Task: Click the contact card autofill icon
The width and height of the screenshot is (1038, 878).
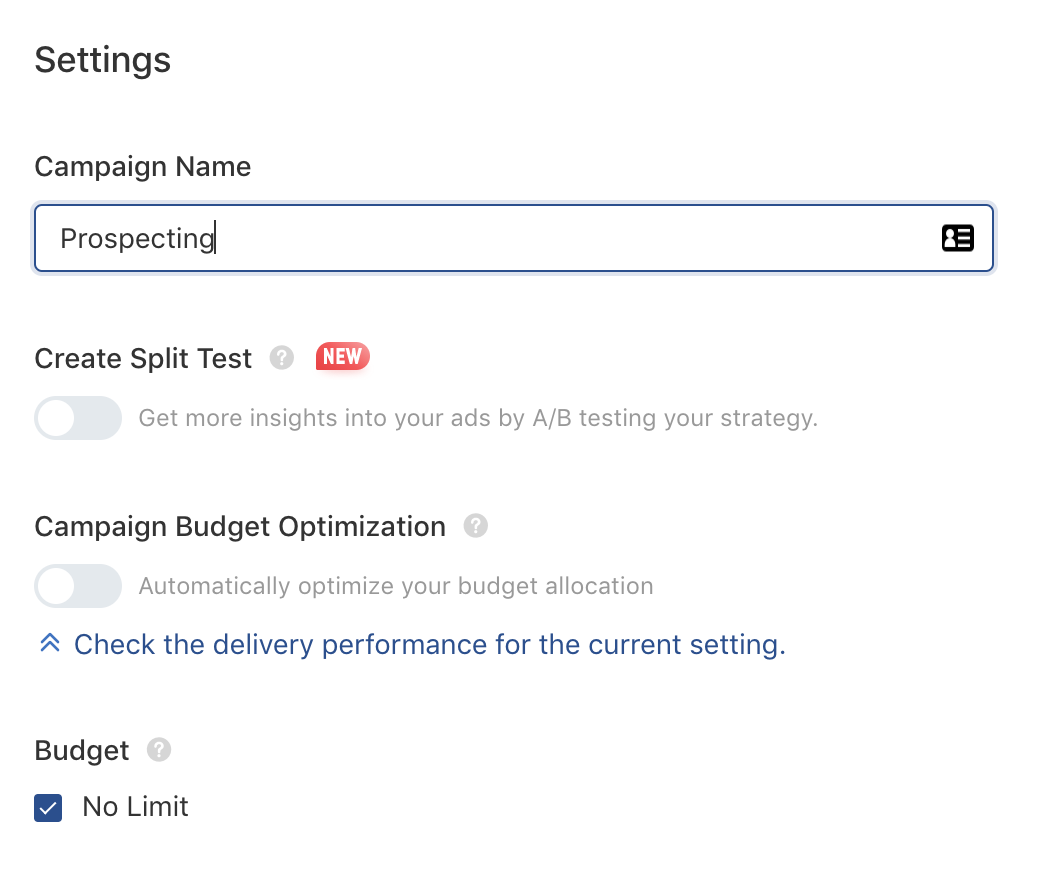Action: point(957,238)
